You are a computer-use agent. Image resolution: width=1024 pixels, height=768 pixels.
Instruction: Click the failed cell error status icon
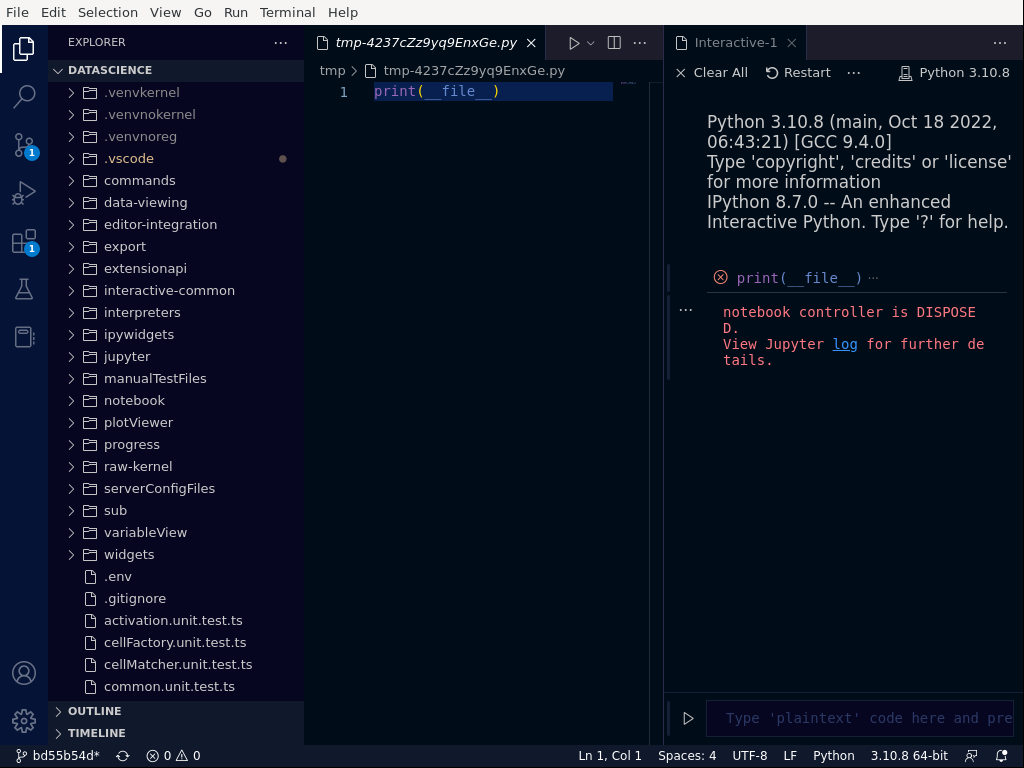(720, 278)
